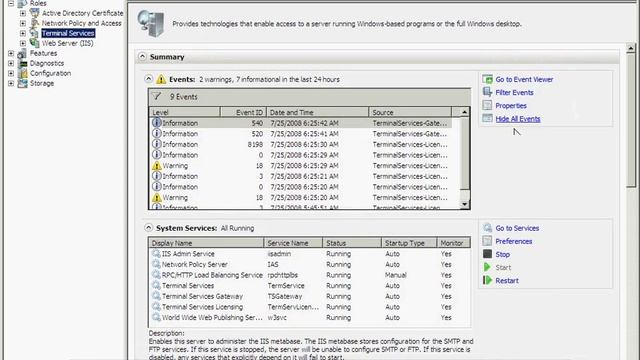Open Go to Event Viewer link
The width and height of the screenshot is (640, 360).
click(x=524, y=80)
